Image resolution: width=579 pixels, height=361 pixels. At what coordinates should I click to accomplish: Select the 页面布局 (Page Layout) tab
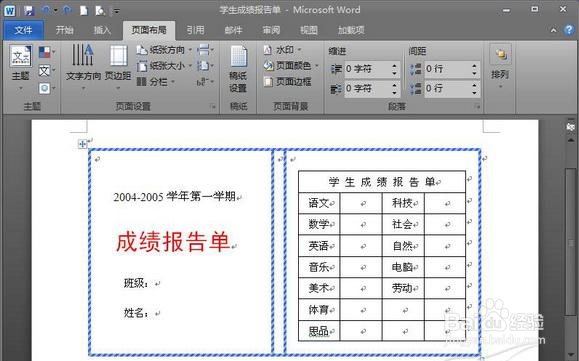tap(149, 30)
